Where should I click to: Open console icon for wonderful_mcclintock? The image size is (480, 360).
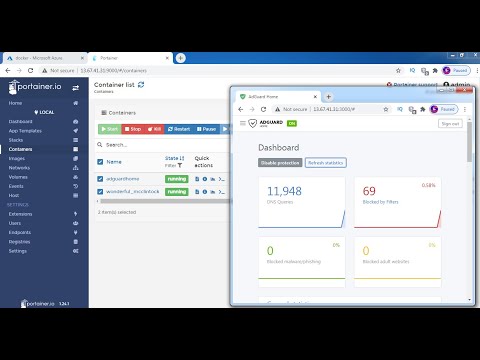(x=221, y=192)
